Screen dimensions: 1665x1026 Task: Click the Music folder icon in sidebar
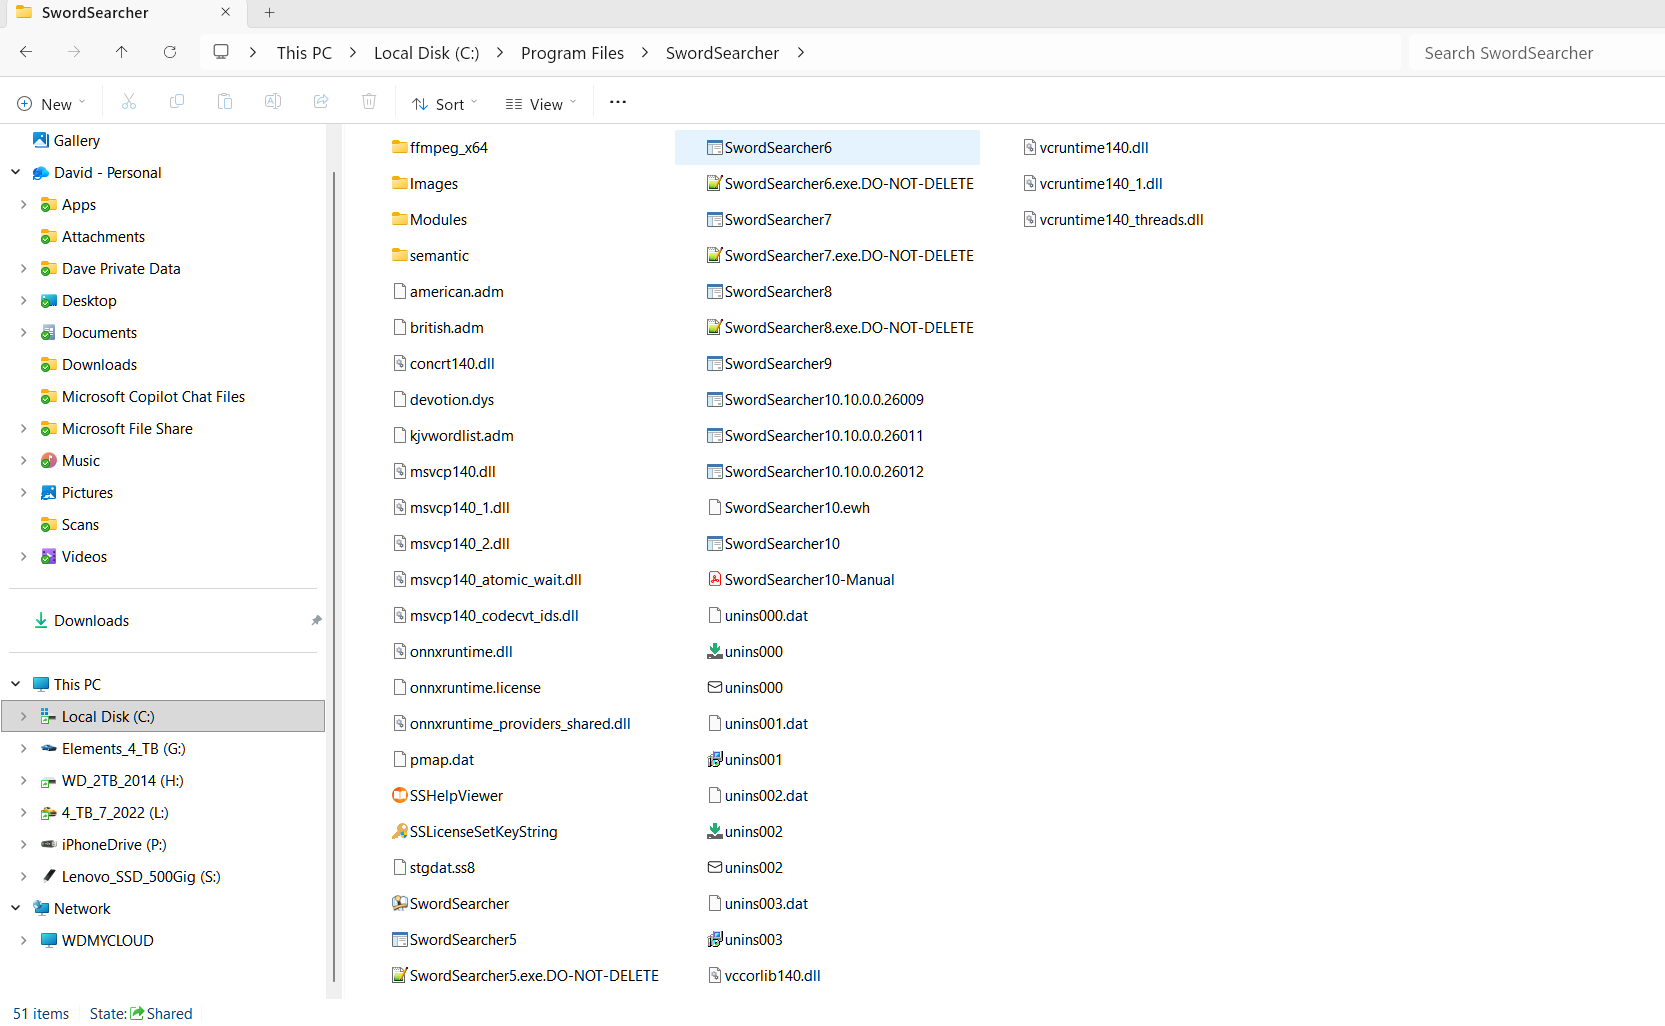[x=48, y=460]
